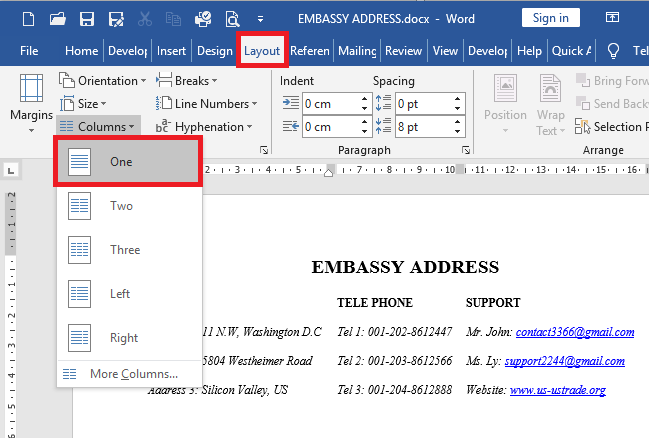Screen dimensions: 649x438
Task: Choose the One column layout
Action: pyautogui.click(x=128, y=161)
